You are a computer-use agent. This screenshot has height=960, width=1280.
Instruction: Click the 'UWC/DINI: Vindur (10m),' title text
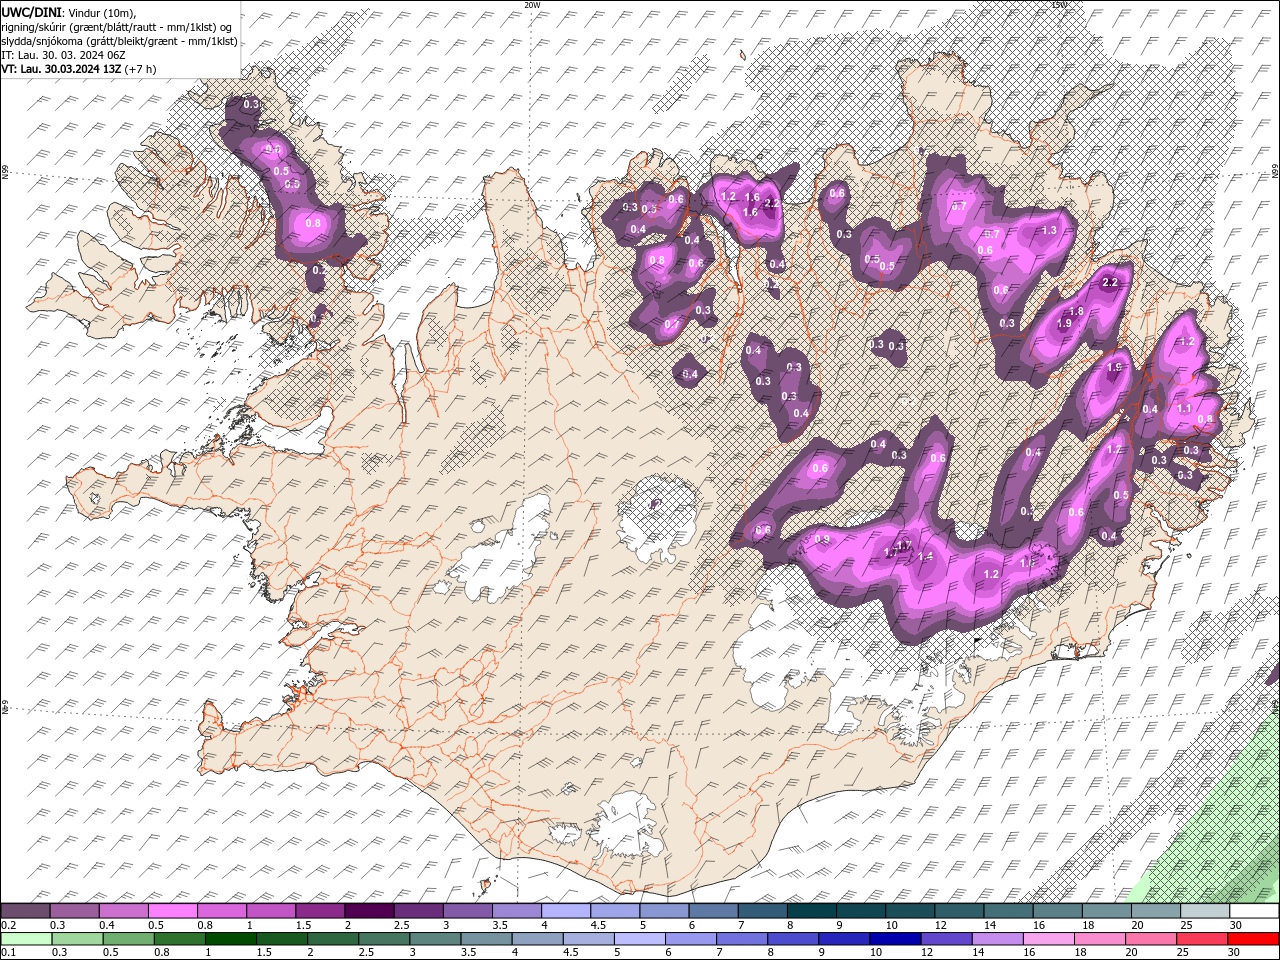[x=68, y=12]
